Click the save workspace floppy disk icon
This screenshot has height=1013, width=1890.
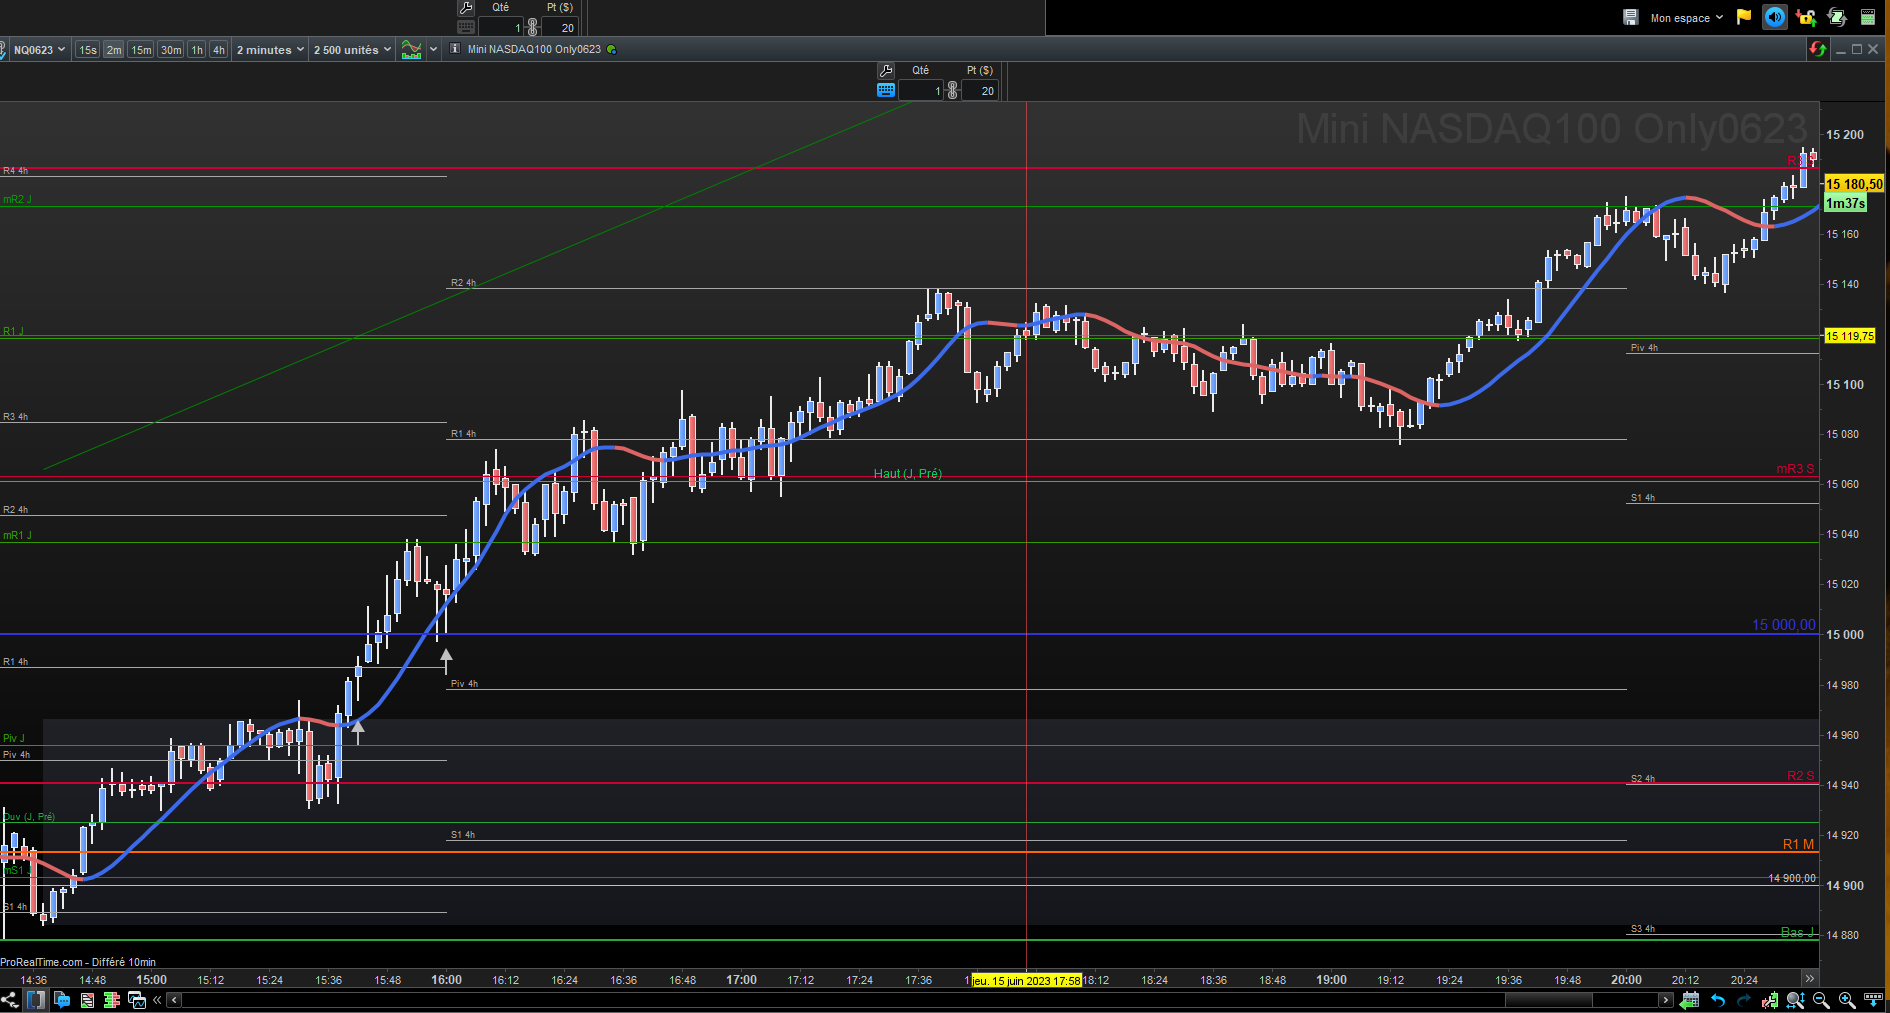[1630, 17]
